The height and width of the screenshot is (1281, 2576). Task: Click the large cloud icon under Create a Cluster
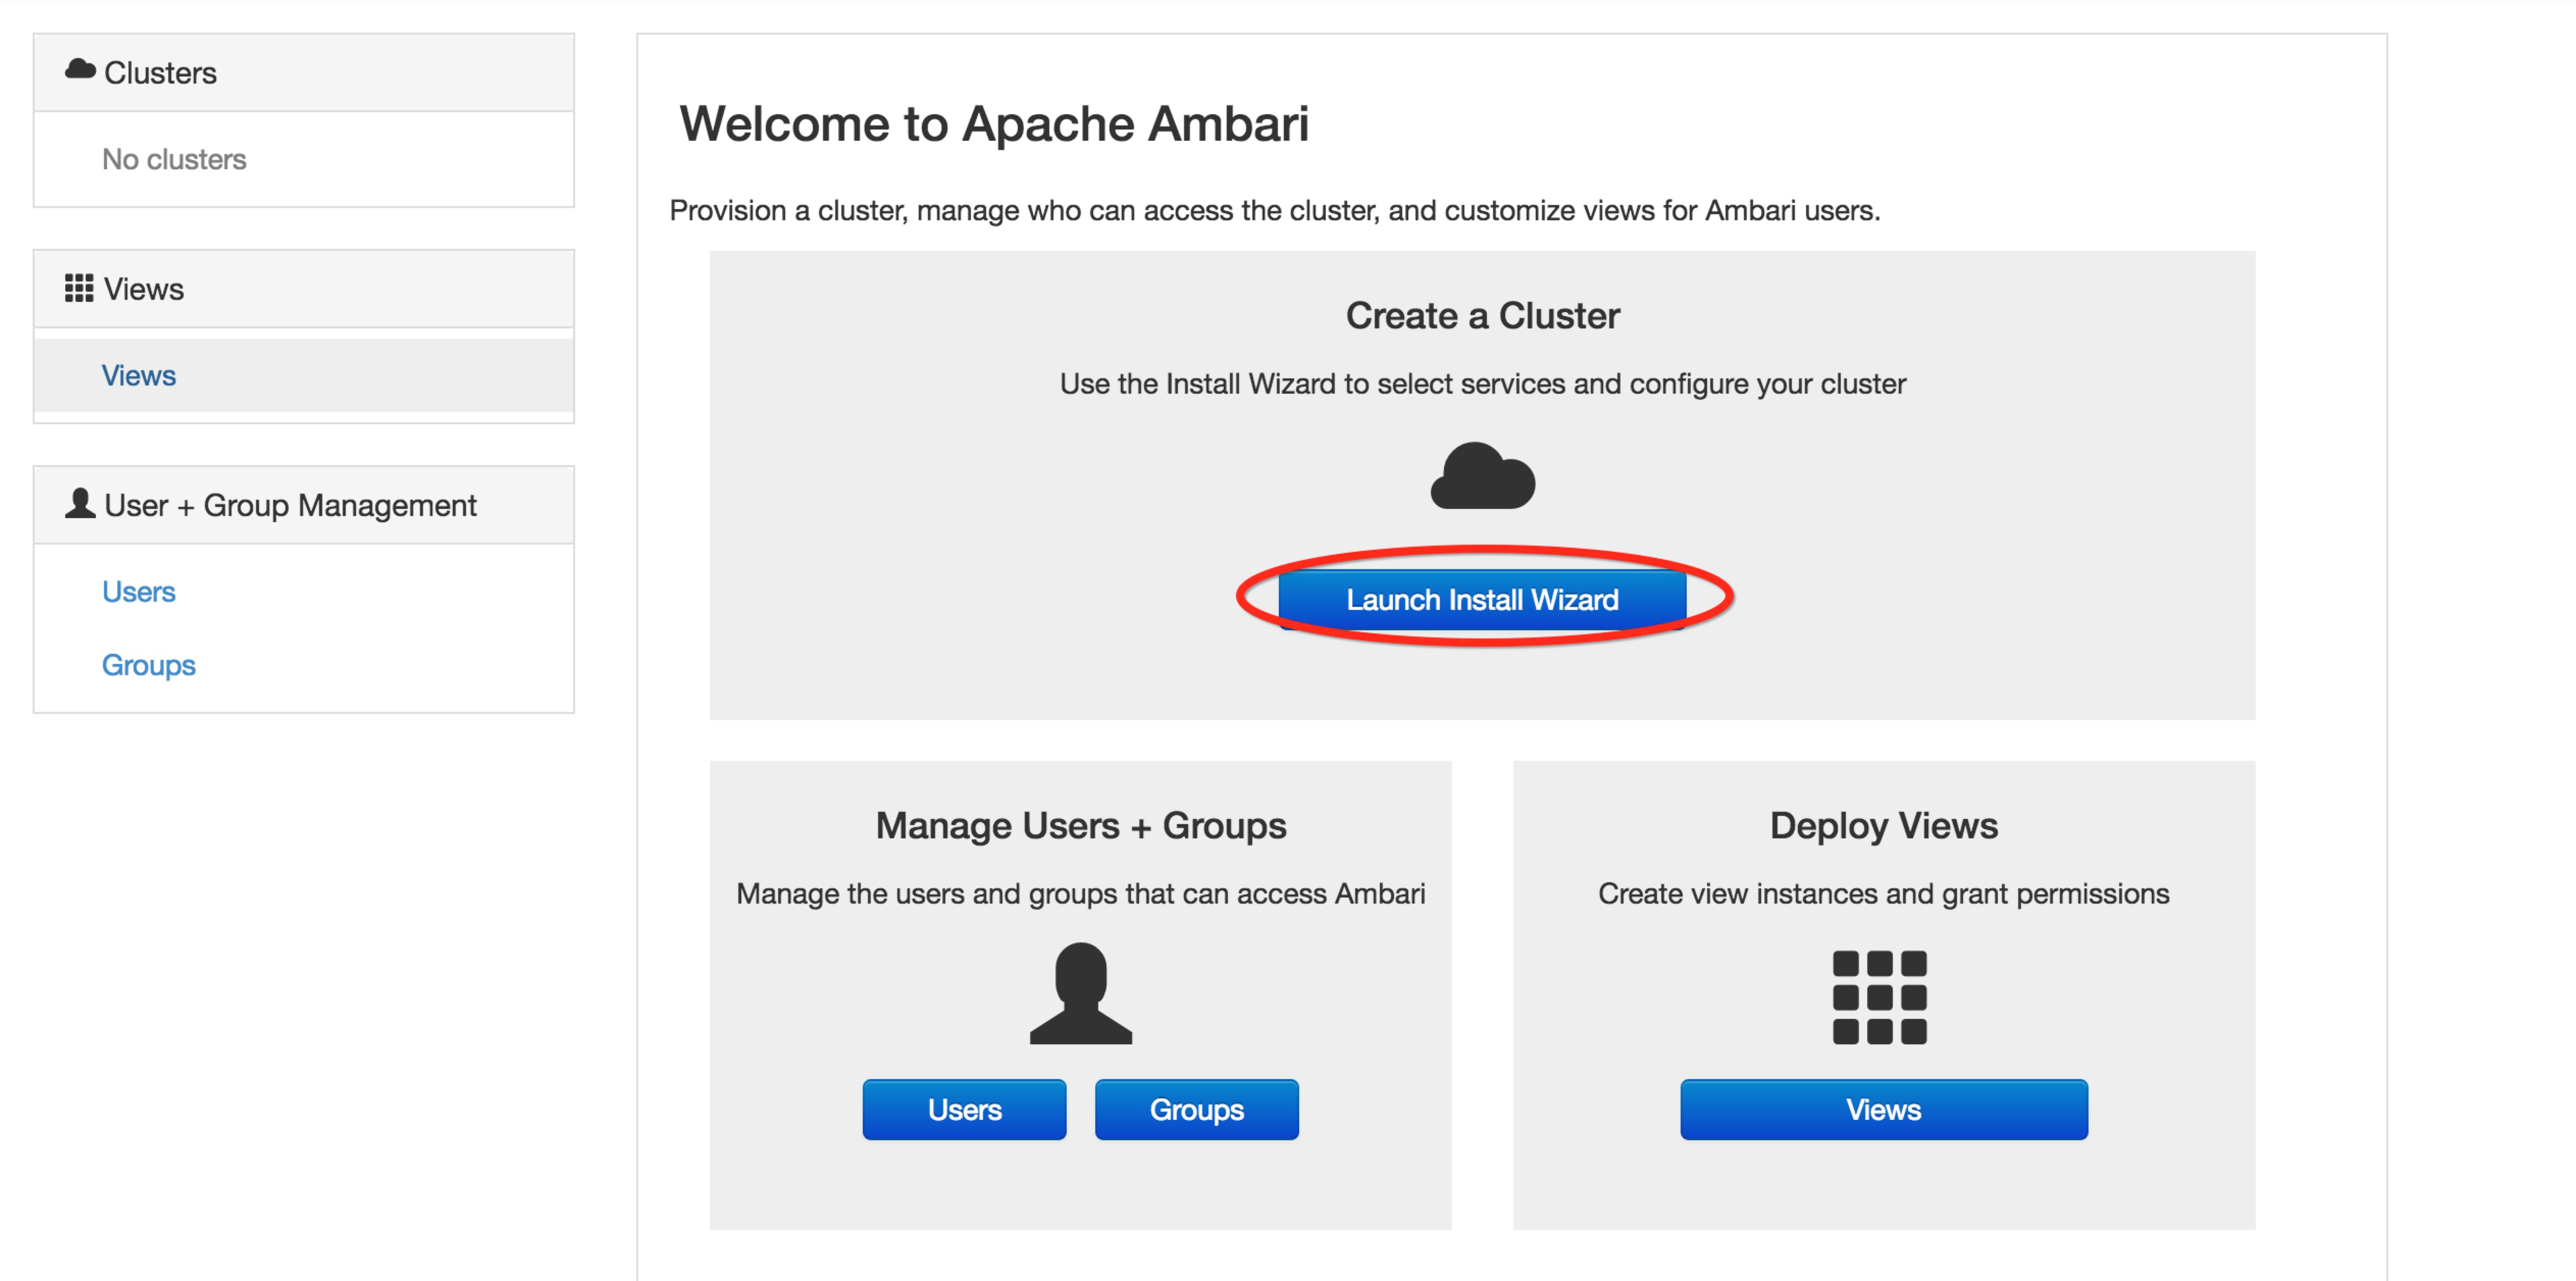(1482, 477)
